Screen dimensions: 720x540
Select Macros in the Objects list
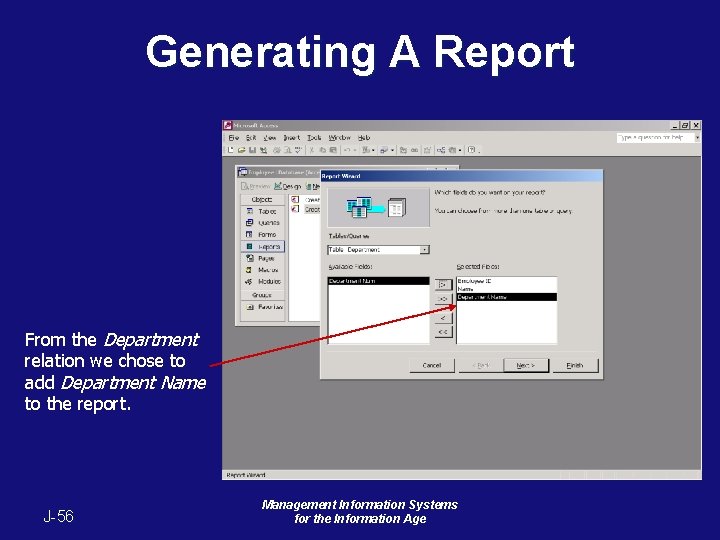(263, 270)
